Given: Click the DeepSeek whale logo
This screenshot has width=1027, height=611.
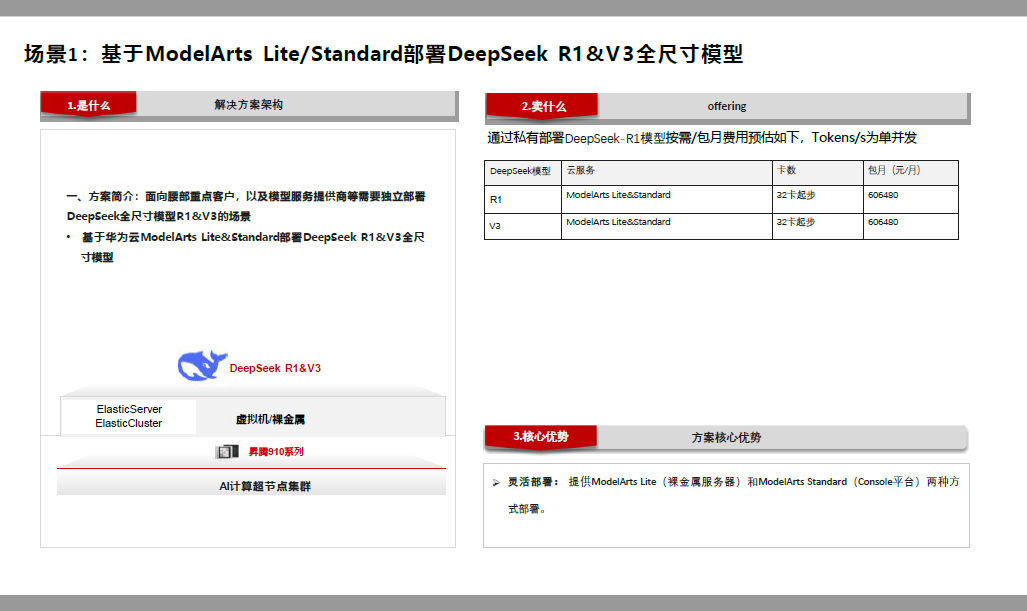Looking at the screenshot, I should (202, 365).
